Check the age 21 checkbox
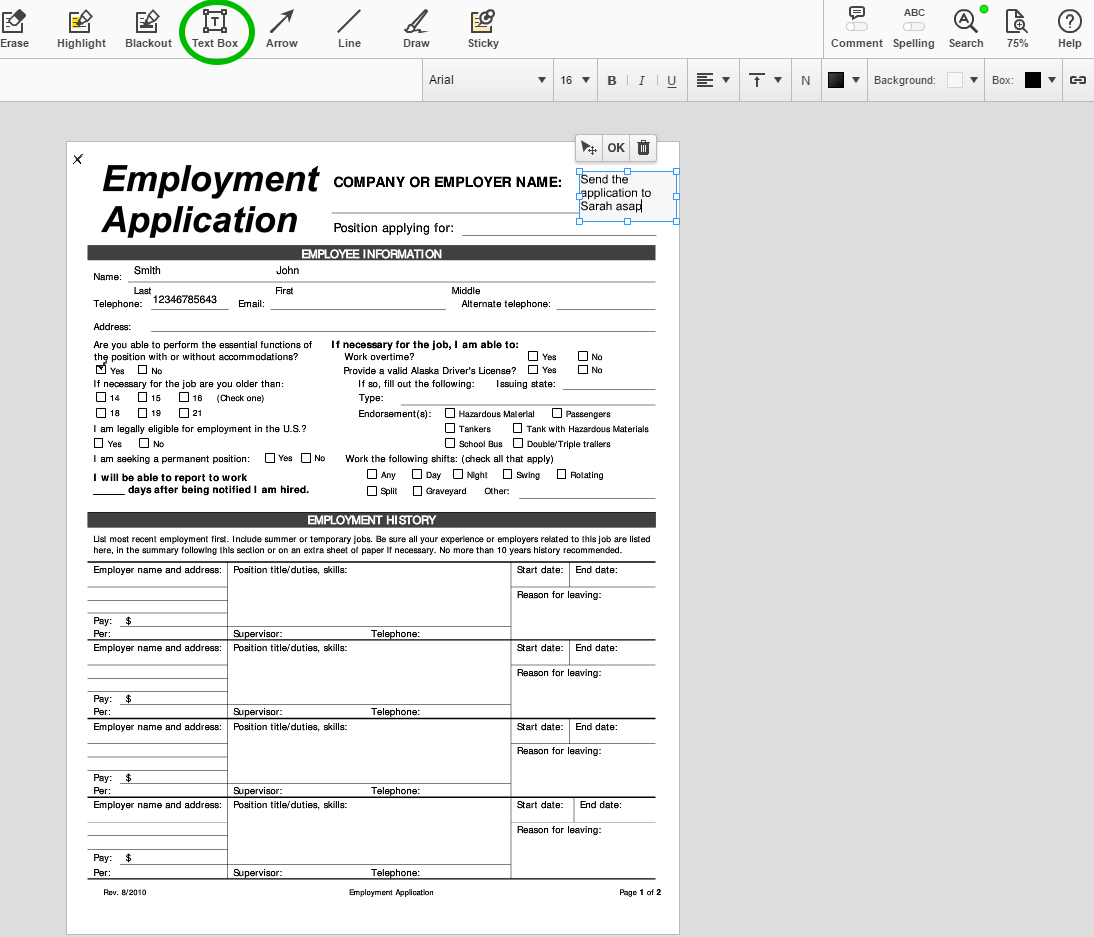Screen dimensions: 1094x937 183,412
